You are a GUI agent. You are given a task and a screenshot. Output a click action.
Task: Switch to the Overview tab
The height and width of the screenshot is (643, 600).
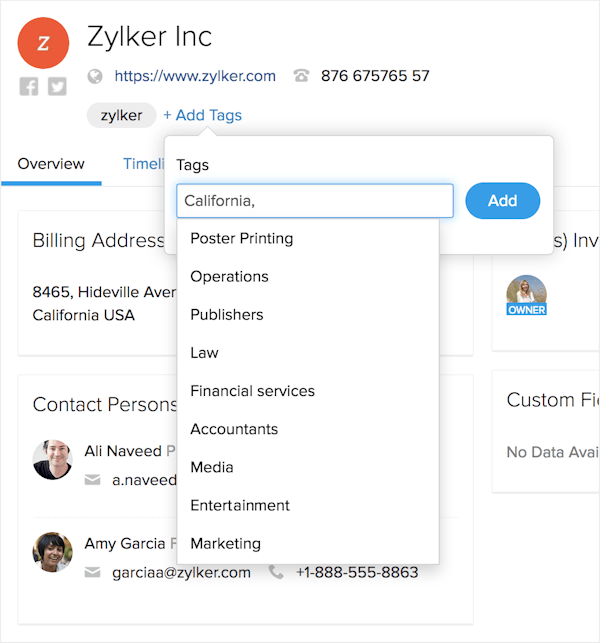(51, 164)
